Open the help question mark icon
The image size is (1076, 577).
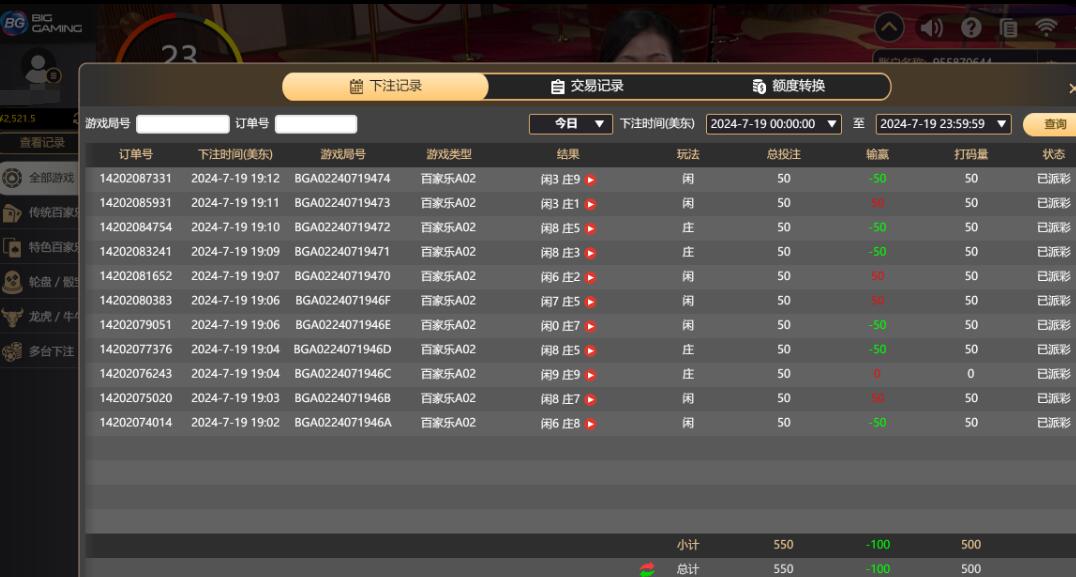click(x=971, y=28)
